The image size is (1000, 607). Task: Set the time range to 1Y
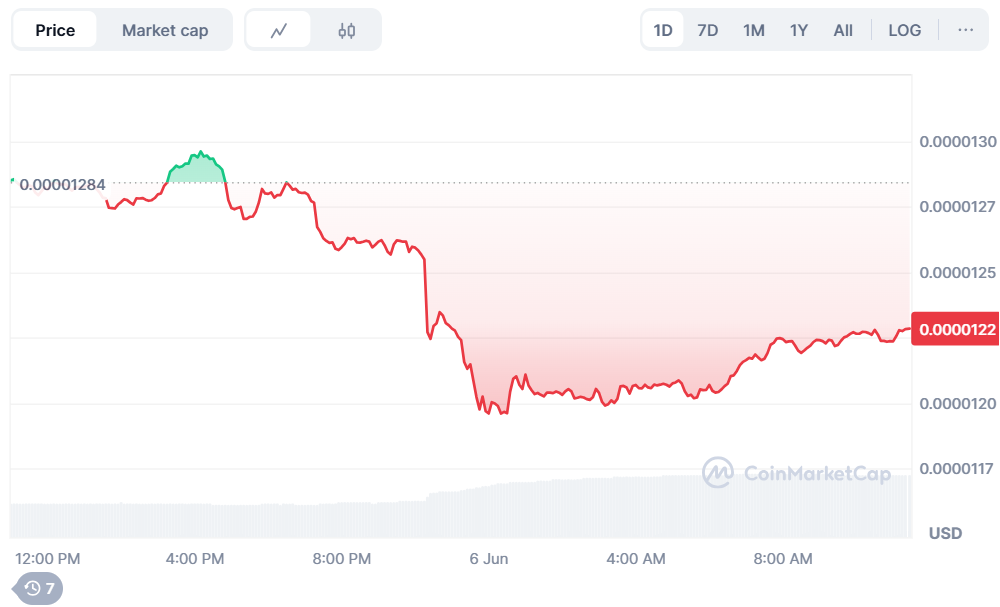click(798, 30)
